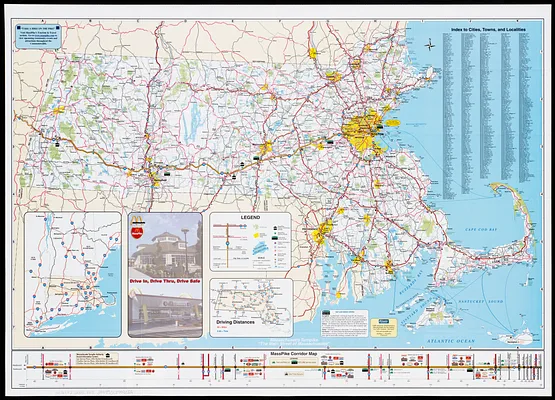The image size is (555, 400).
Task: Click the drive-thru restaurant photo
Action: (x=165, y=310)
